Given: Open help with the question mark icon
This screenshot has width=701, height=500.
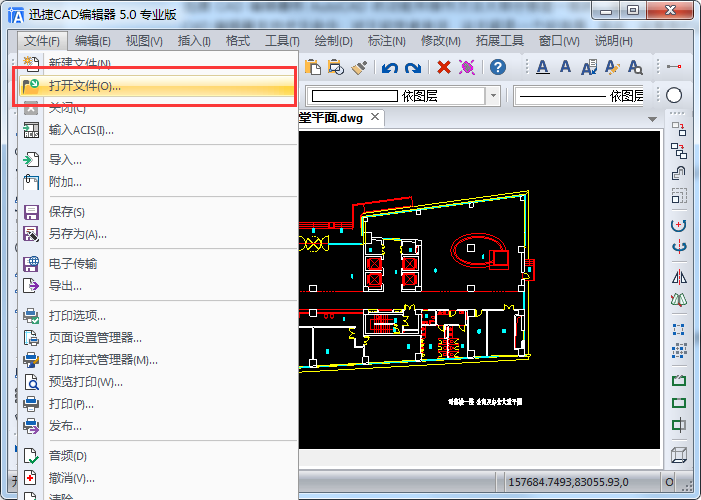Looking at the screenshot, I should [x=498, y=67].
